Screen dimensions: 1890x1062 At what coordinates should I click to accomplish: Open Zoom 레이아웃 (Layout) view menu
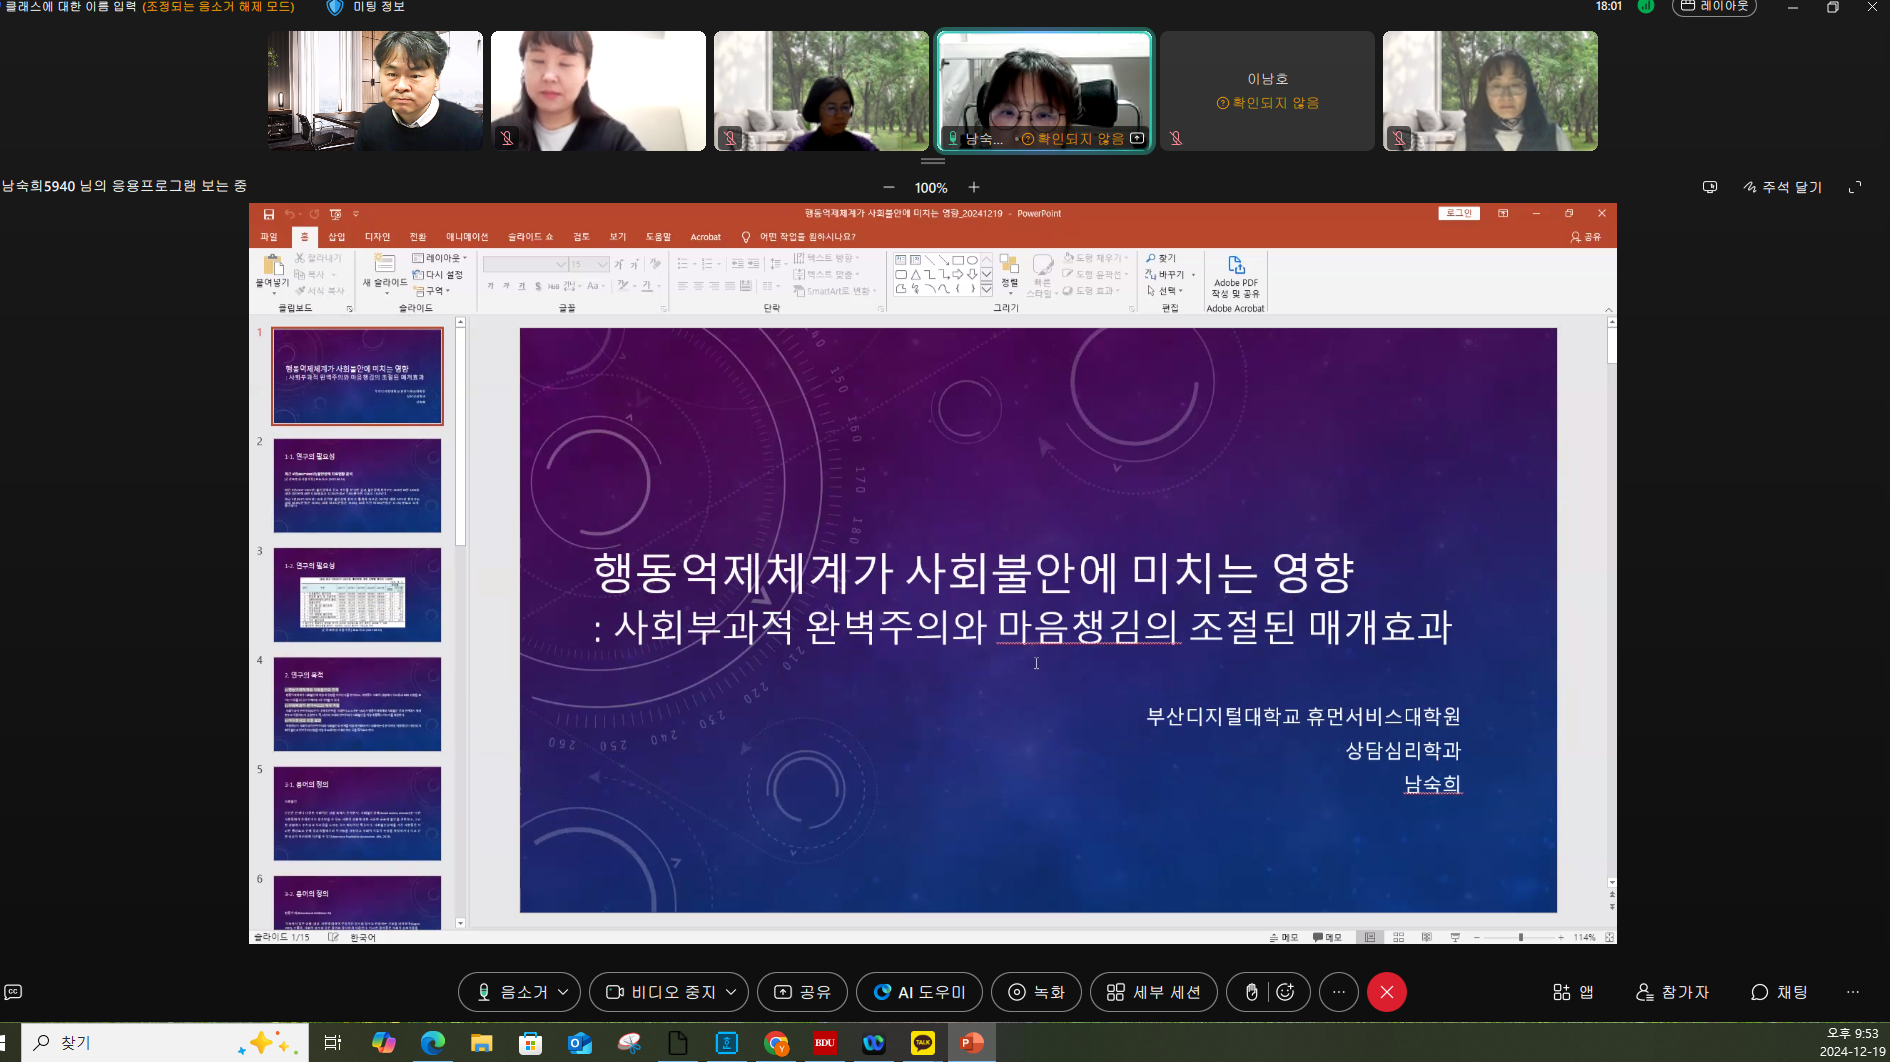[x=1714, y=7]
